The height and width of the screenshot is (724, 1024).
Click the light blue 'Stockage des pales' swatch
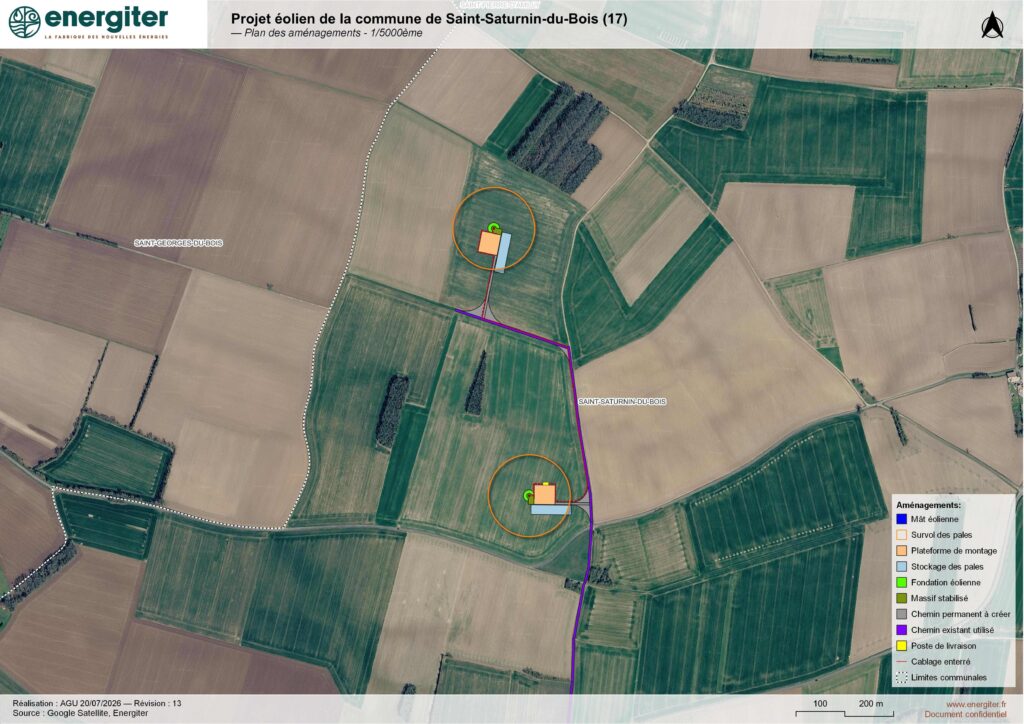click(x=902, y=567)
